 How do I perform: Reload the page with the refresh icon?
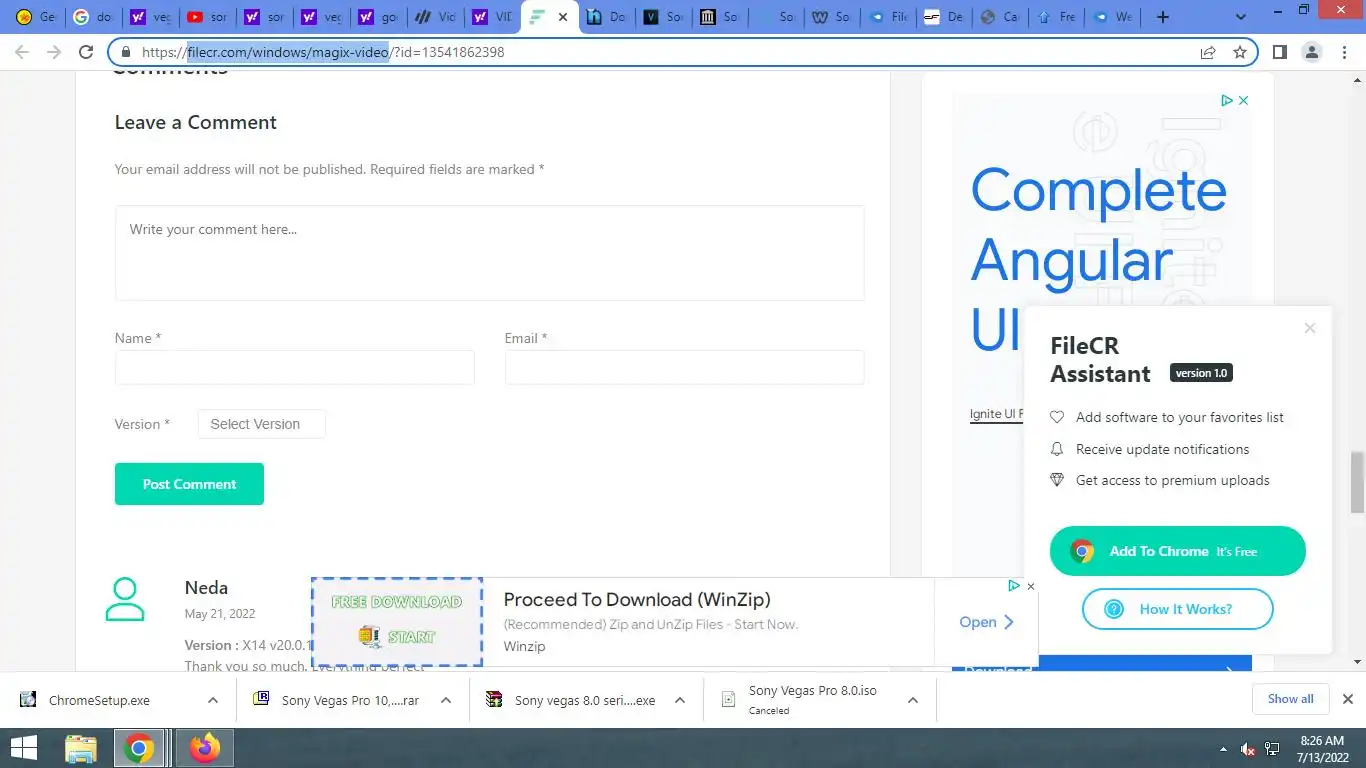(x=86, y=52)
